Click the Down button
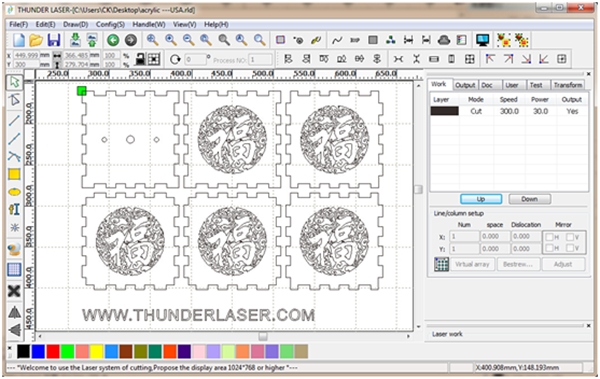 530,199
